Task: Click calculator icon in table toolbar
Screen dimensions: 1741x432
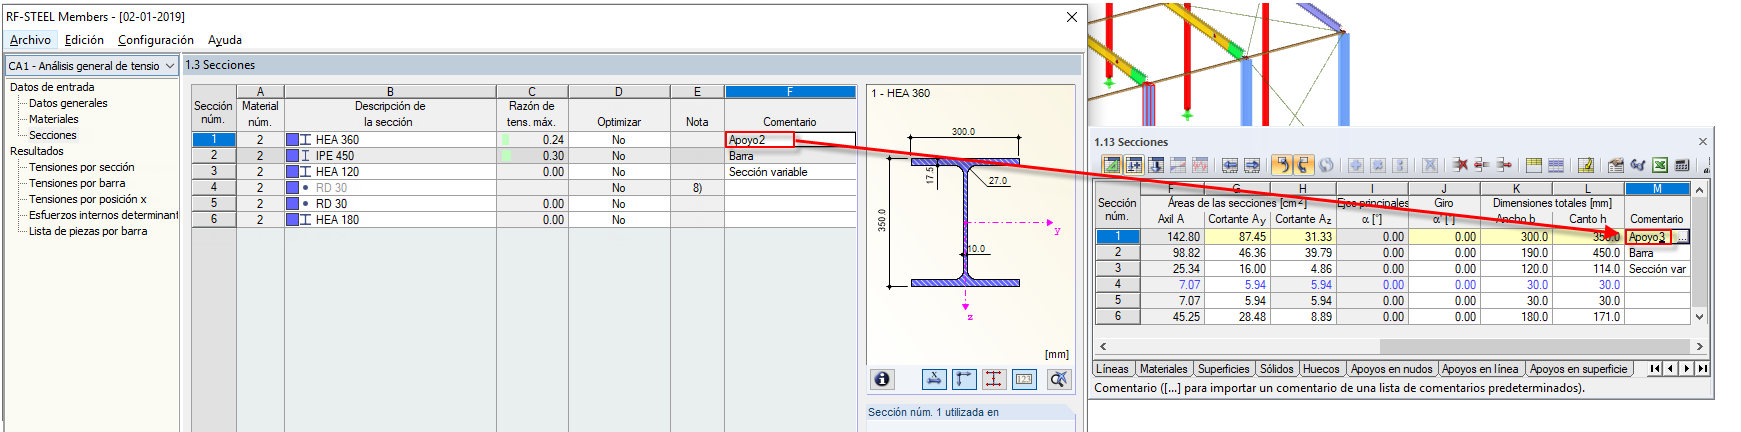Action: [1682, 165]
